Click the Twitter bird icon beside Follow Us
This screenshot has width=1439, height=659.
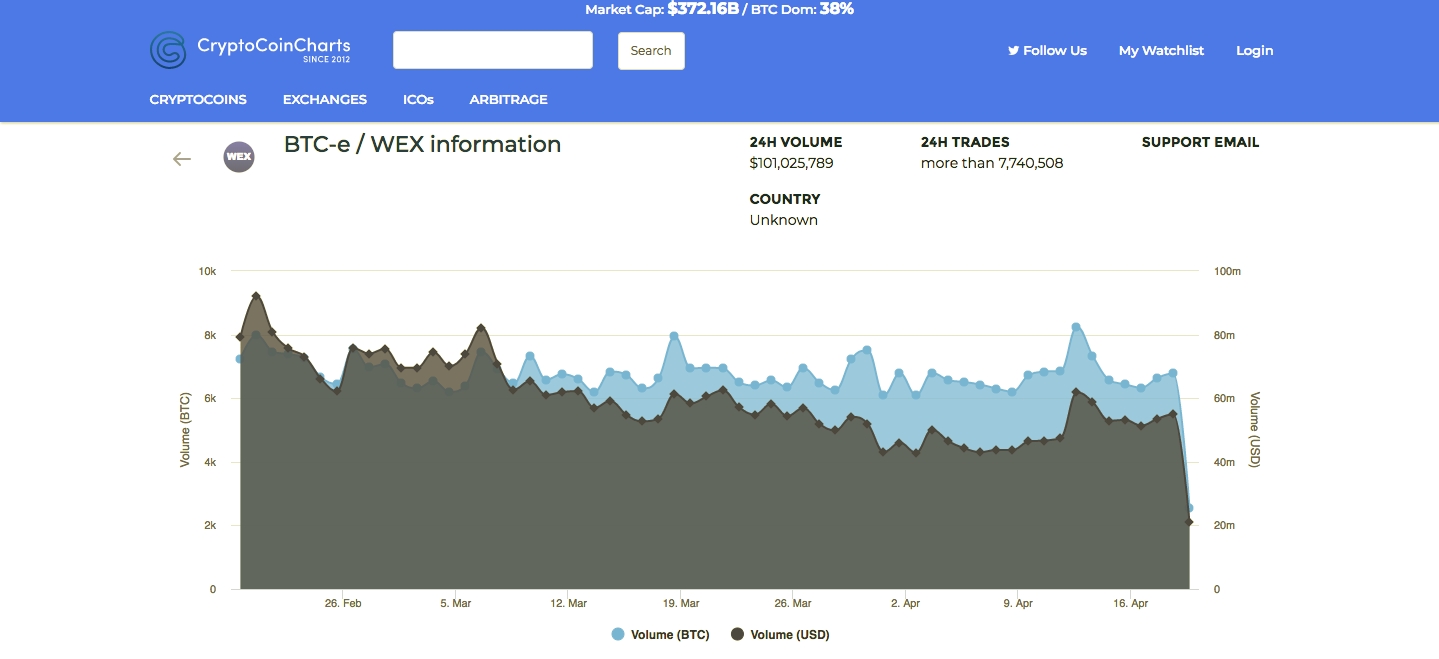pyautogui.click(x=1013, y=50)
